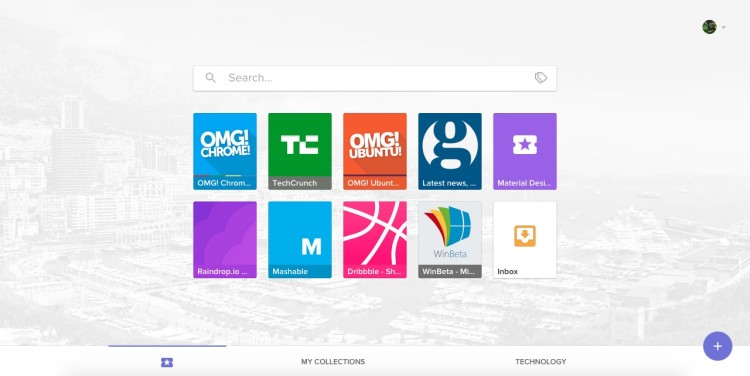Viewport: 750px width, 376px height.
Task: Open the OMG! Chrome speed dial tile
Action: [225, 151]
